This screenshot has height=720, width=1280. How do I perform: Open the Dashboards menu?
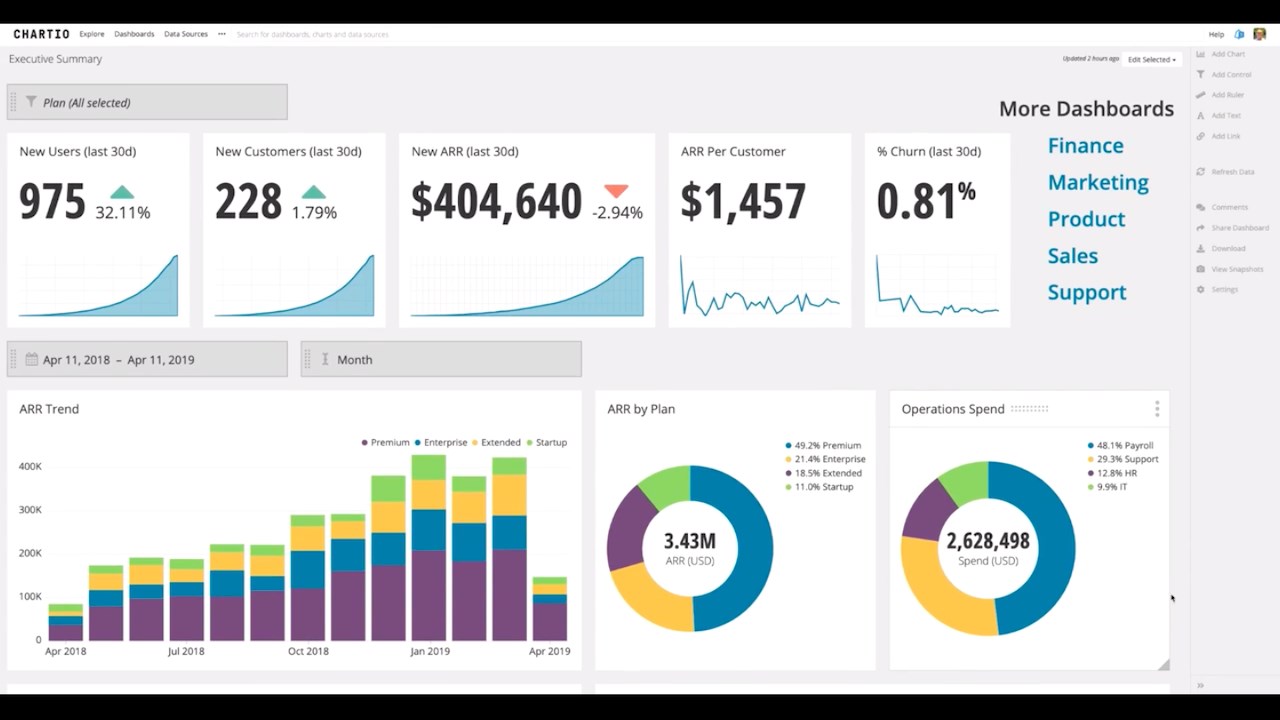(134, 34)
